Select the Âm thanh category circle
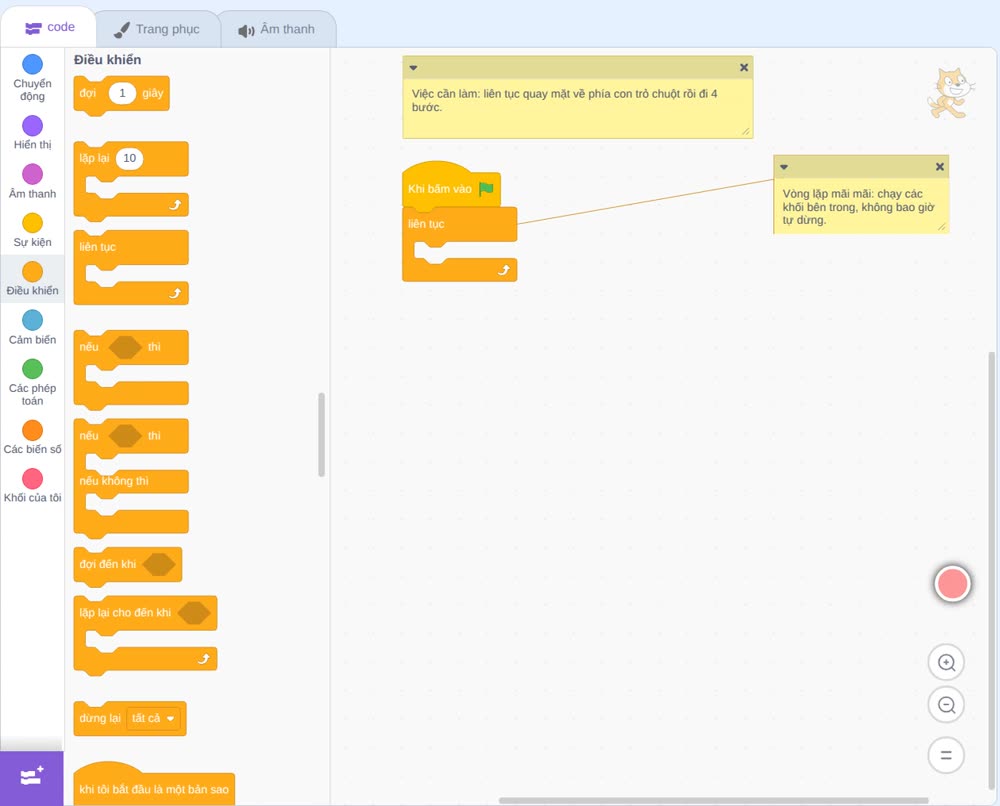Viewport: 1000px width, 806px height. pos(33,174)
